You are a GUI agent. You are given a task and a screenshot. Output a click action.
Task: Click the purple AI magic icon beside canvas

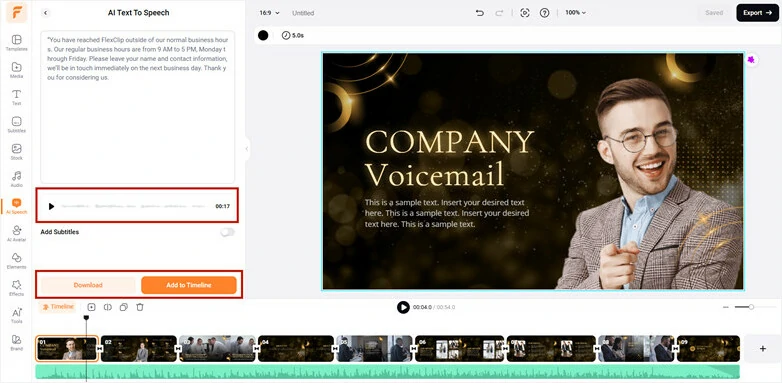751,60
